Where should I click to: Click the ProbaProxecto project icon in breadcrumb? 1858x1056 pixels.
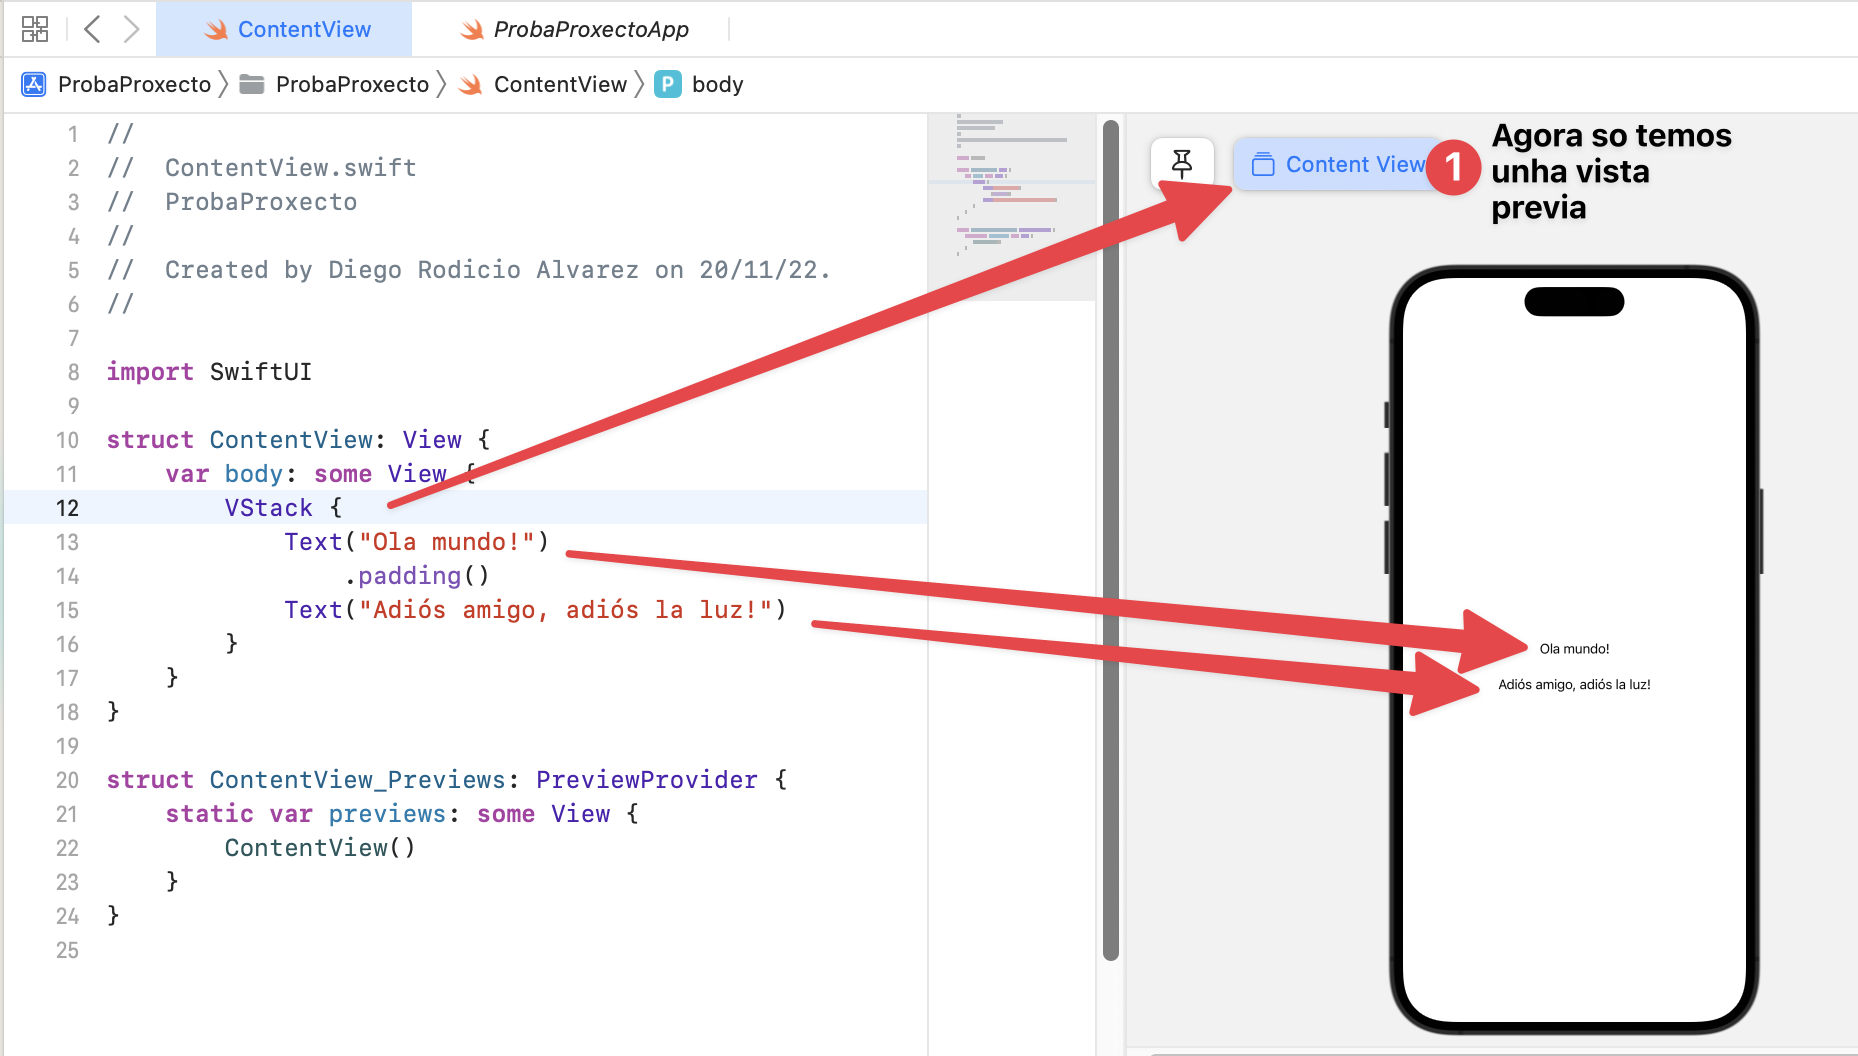click(33, 84)
